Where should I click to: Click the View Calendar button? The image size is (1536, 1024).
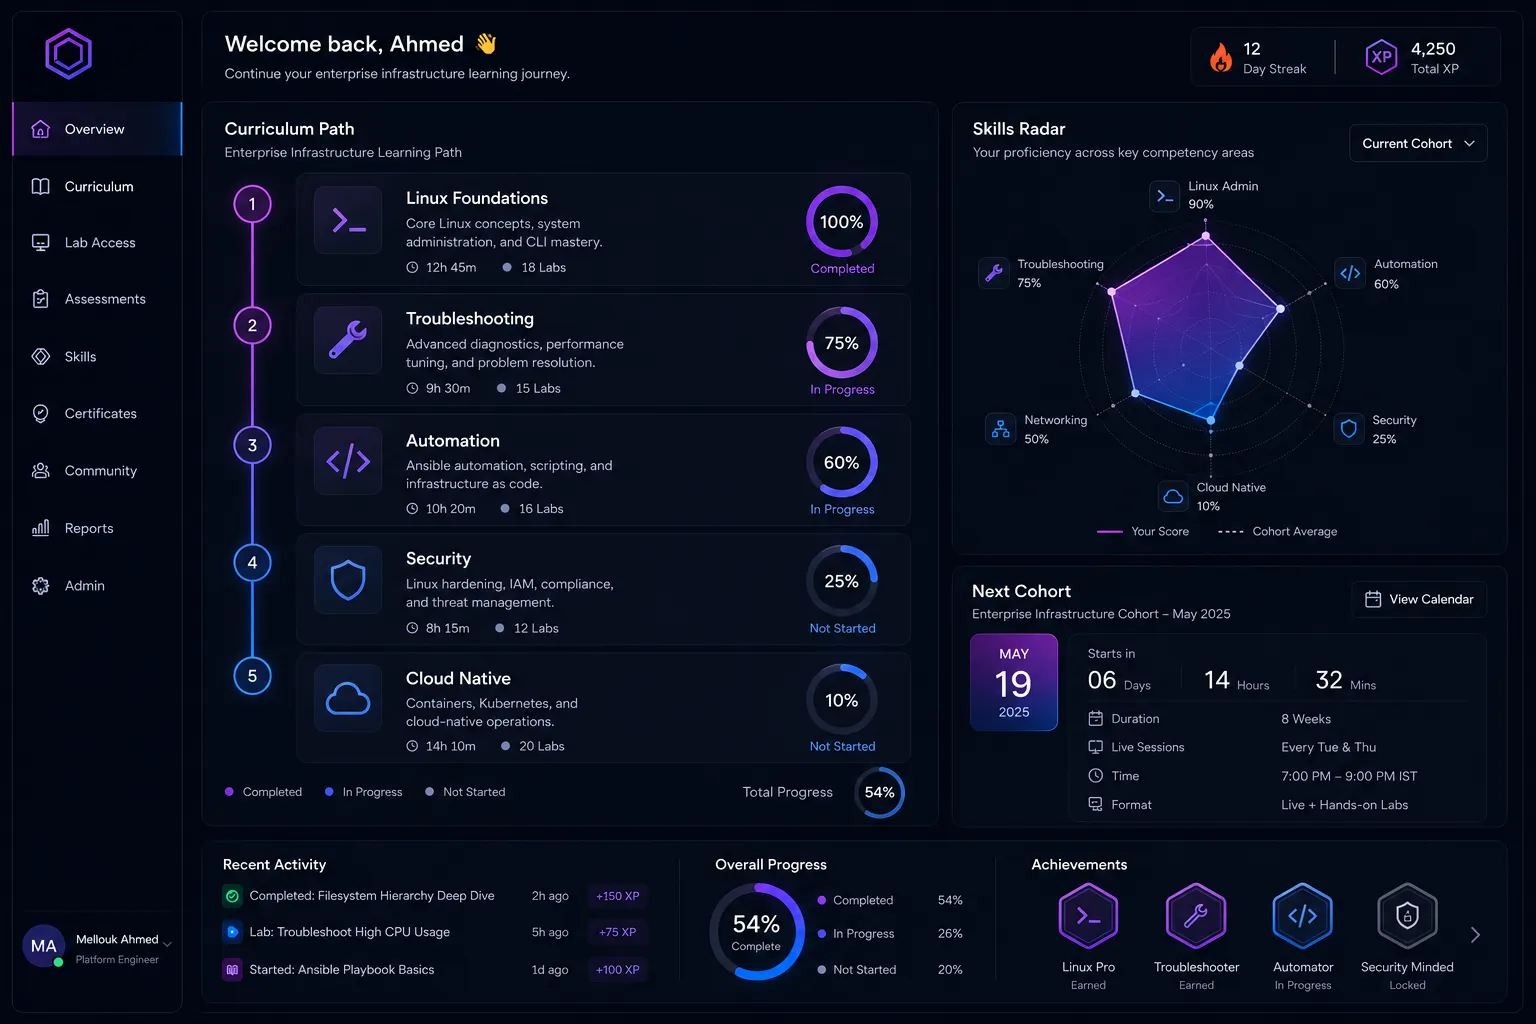click(1419, 599)
